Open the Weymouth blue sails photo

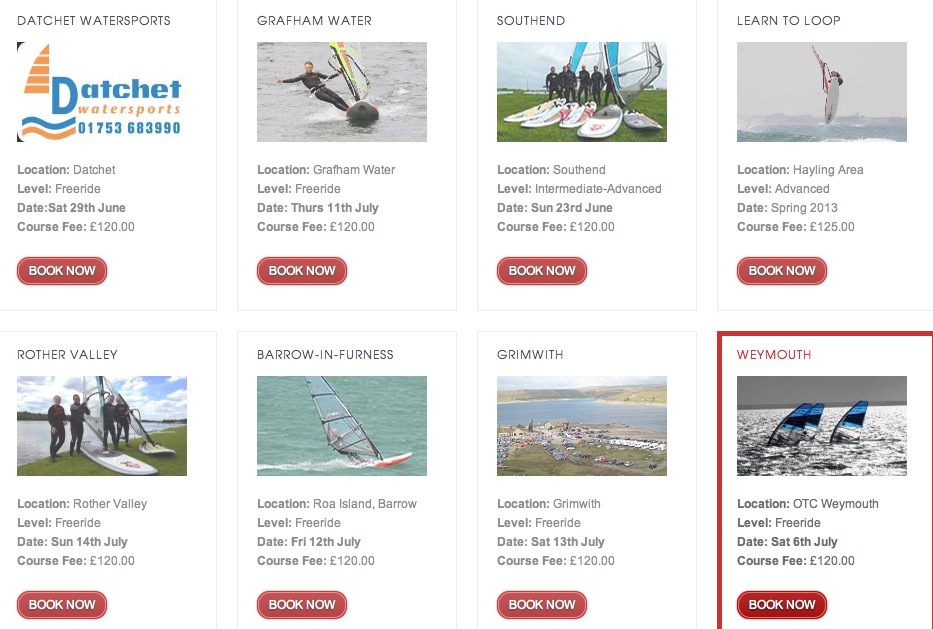(821, 425)
